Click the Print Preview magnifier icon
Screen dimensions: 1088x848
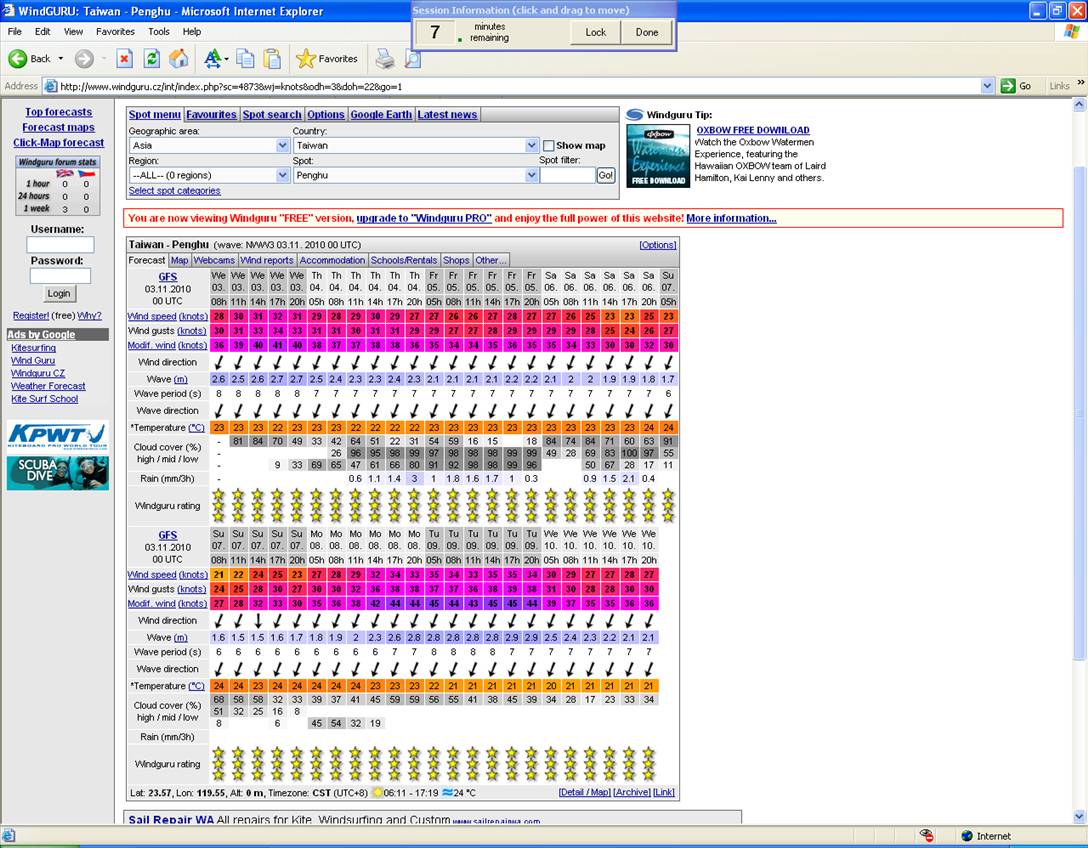[x=412, y=59]
